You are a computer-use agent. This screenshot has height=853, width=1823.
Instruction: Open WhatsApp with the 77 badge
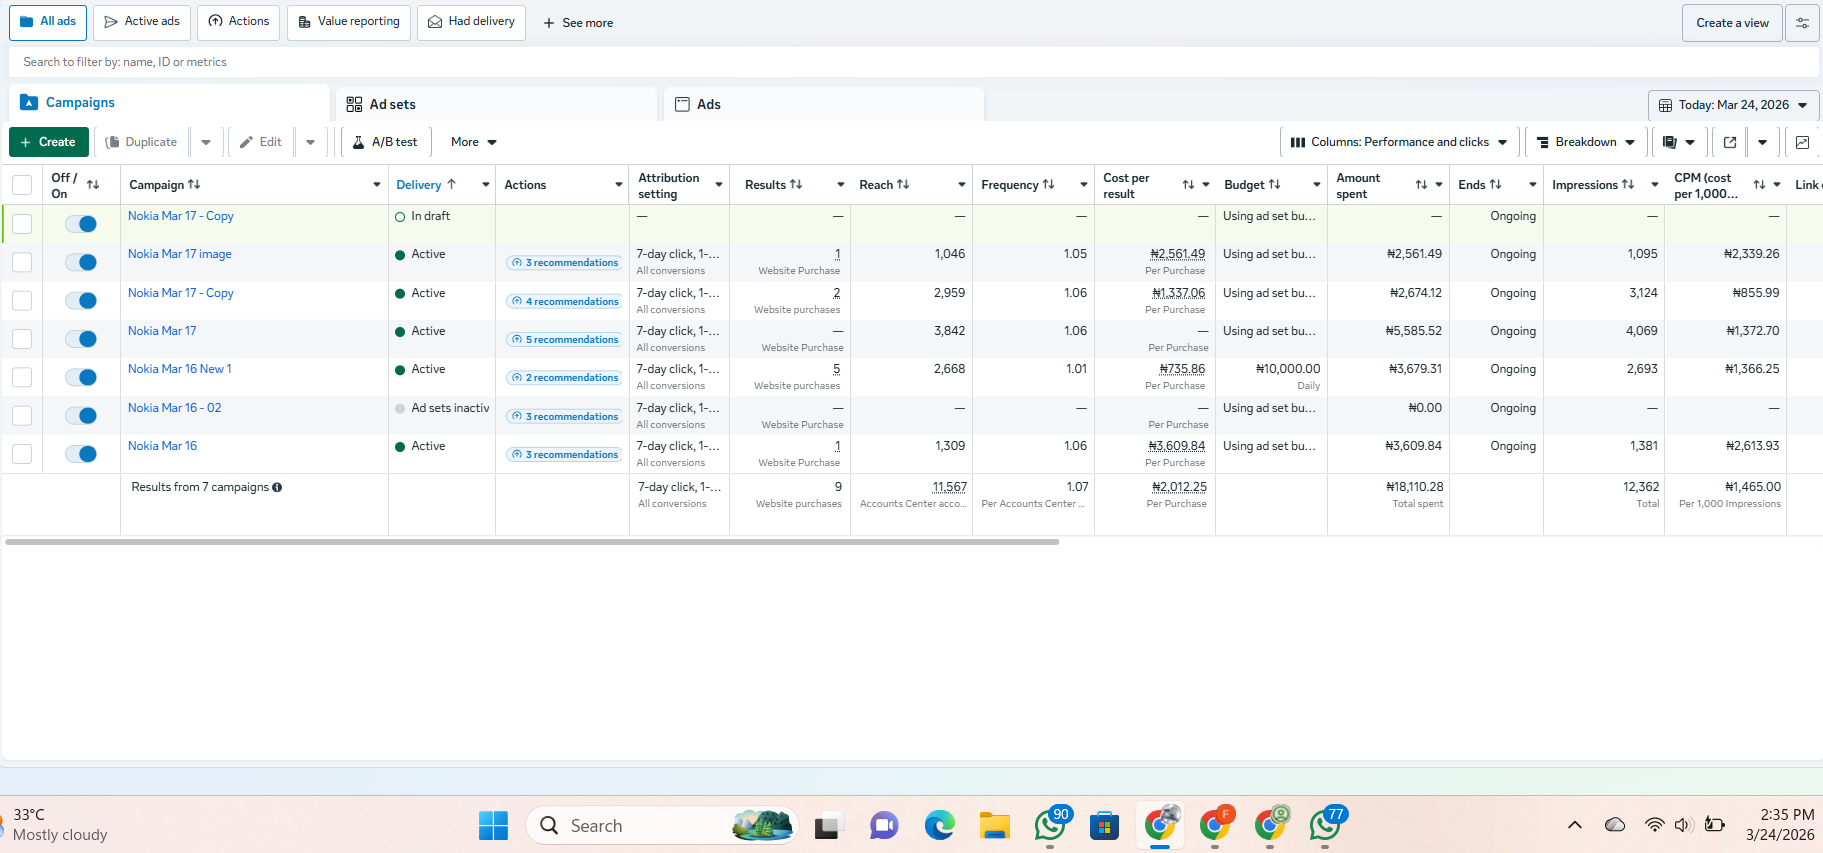1327,825
